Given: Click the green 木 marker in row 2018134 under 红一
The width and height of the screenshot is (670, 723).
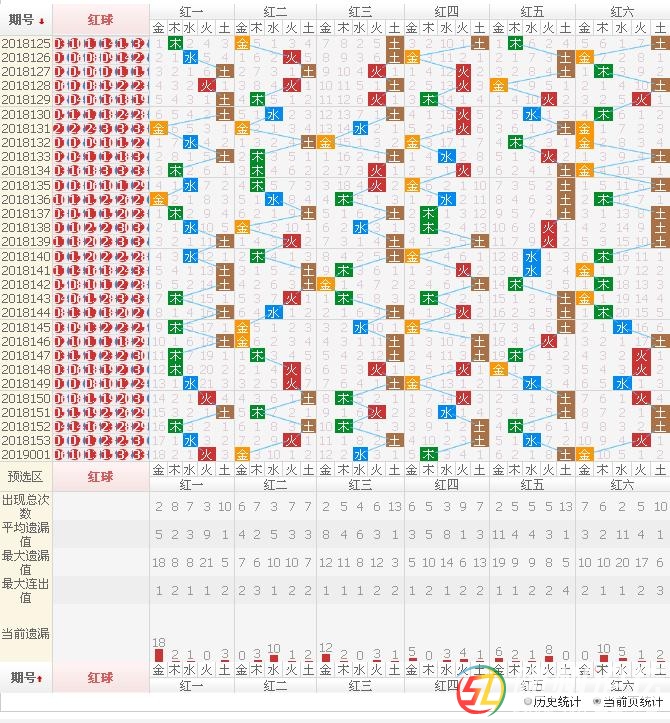Looking at the screenshot, I should pyautogui.click(x=175, y=170).
